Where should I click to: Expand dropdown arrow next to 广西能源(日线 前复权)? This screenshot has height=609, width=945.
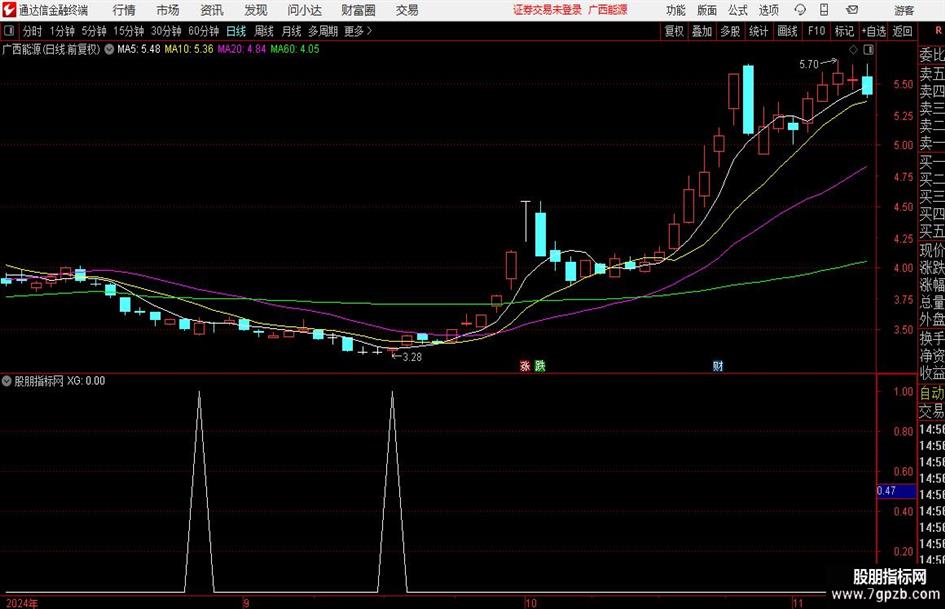point(109,49)
